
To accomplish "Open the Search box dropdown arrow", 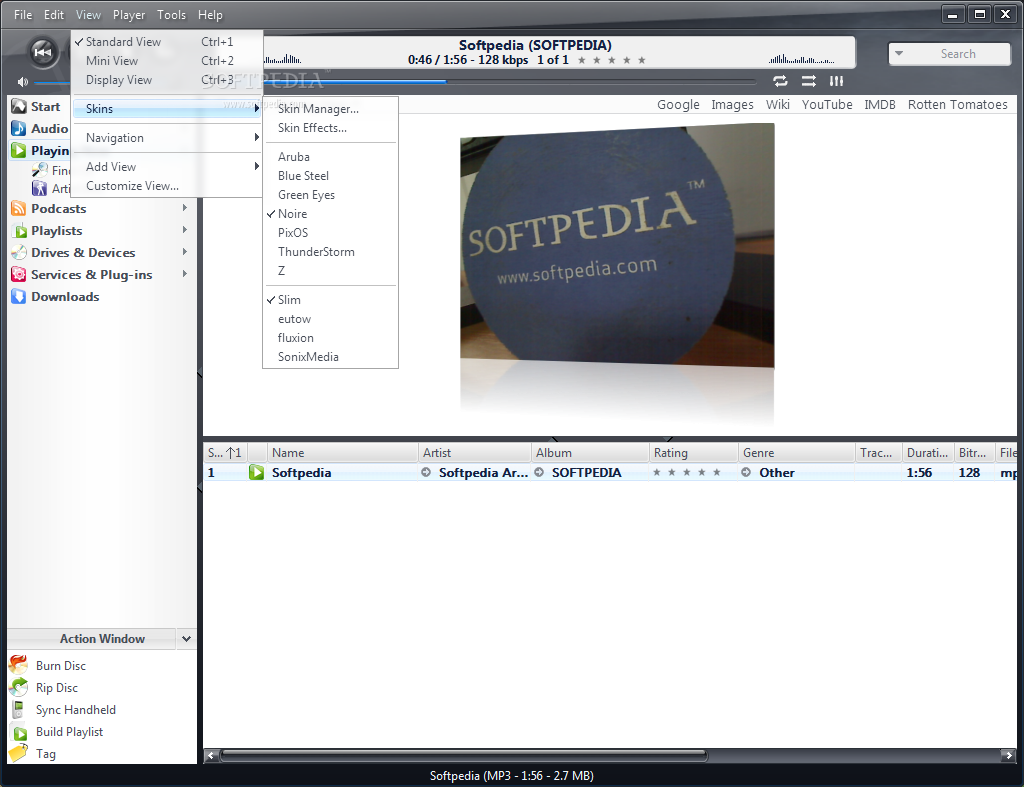I will 899,54.
